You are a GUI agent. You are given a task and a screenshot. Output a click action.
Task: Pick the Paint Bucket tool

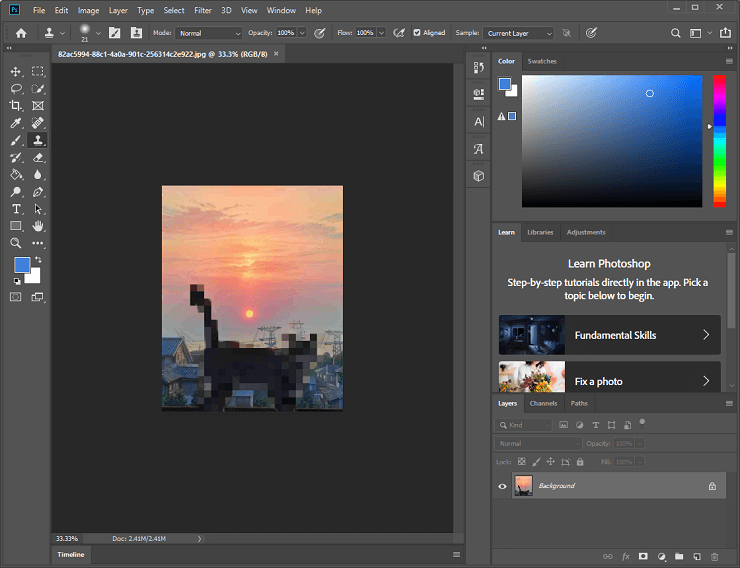pos(16,175)
